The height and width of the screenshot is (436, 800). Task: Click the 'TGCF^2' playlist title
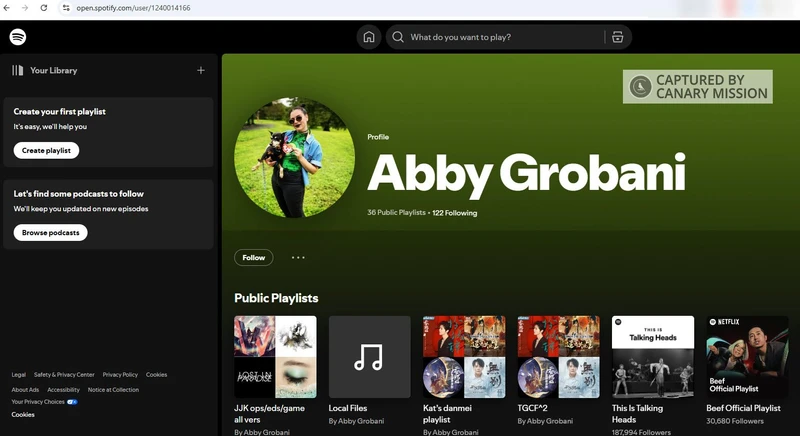(x=532, y=408)
